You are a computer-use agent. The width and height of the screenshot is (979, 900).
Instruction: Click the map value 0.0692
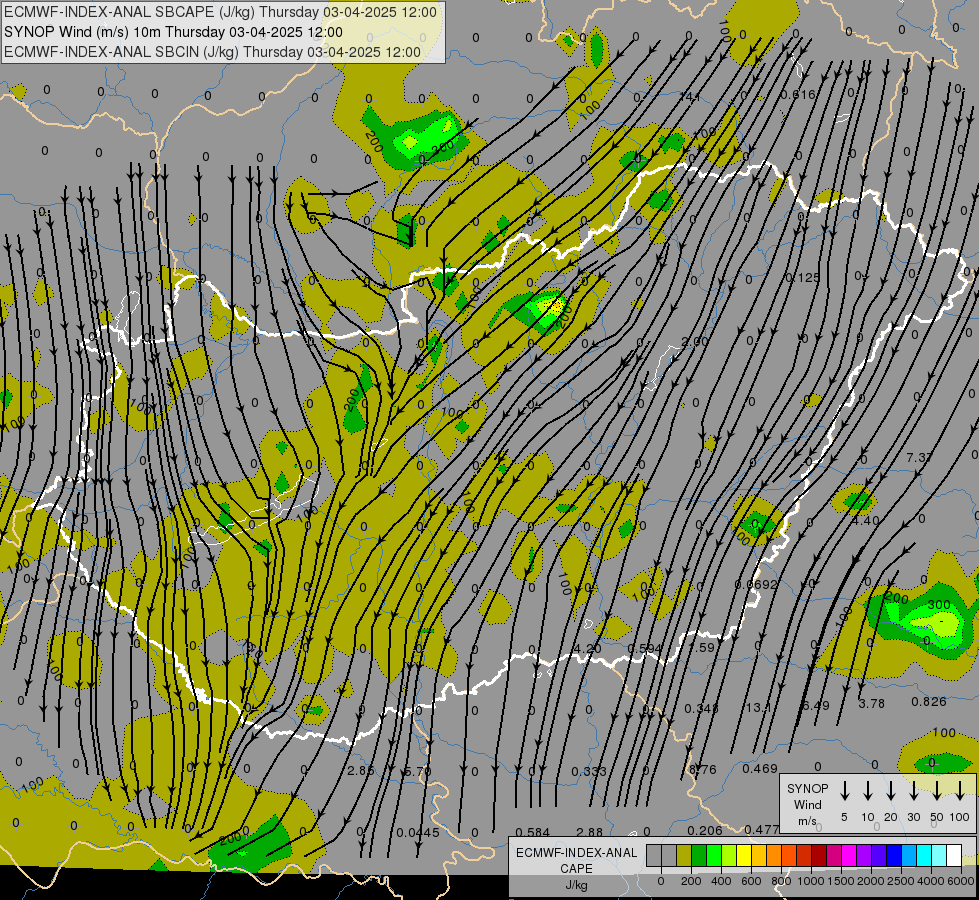click(756, 585)
